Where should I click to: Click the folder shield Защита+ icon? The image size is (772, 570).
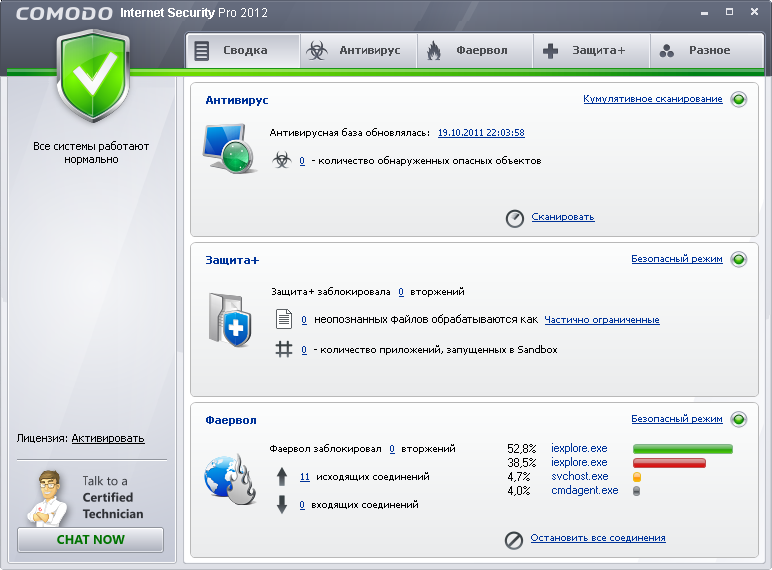click(x=230, y=320)
